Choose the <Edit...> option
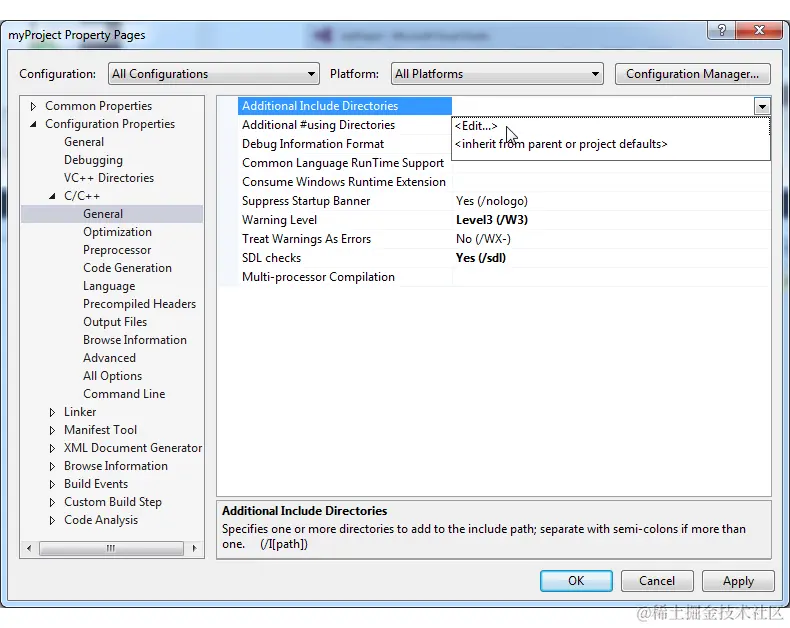Viewport: 790px width, 628px height. (476, 126)
